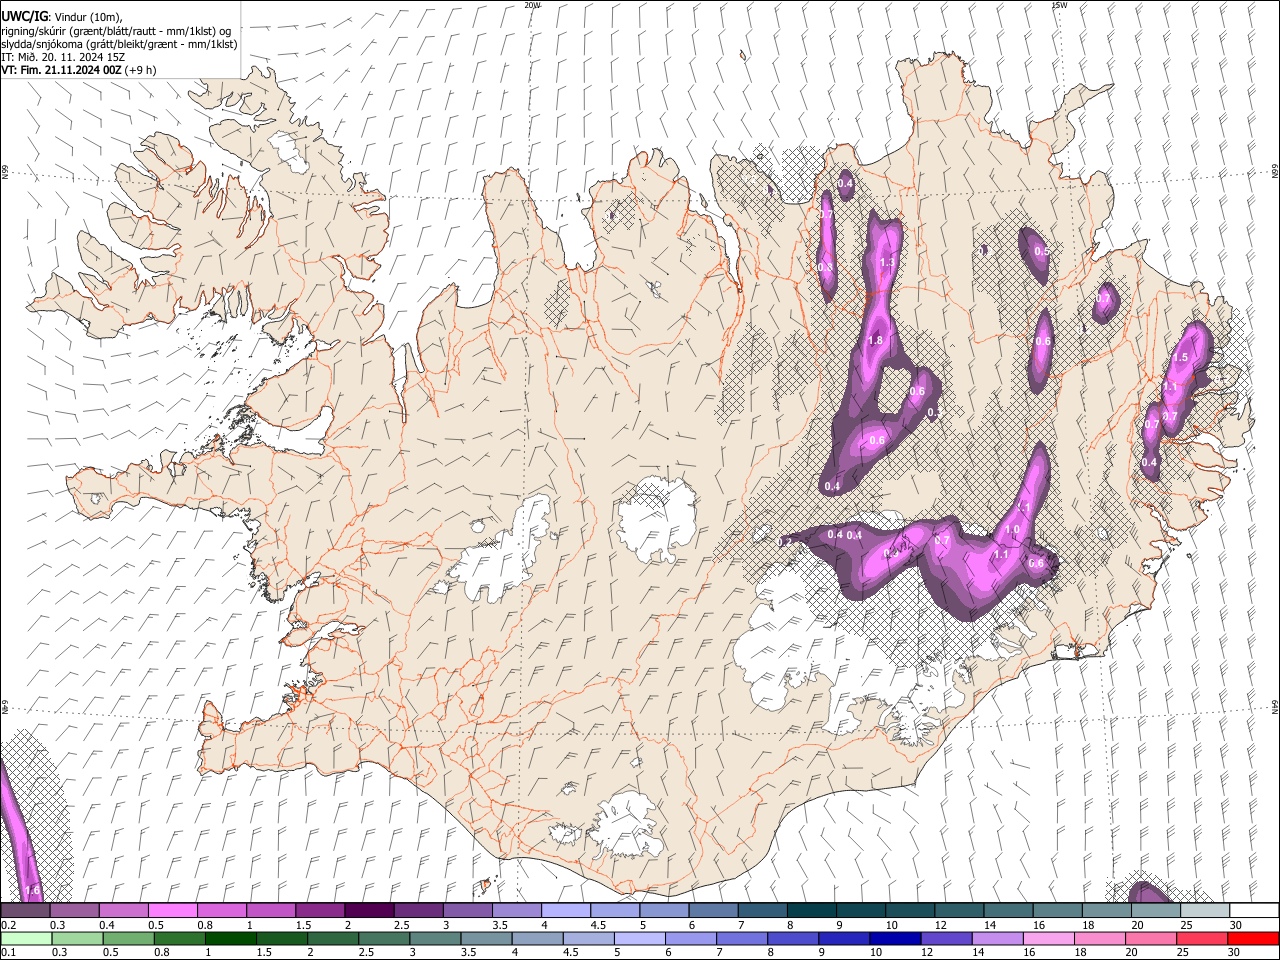Click the palest green 0.1 rain swatch

coord(26,939)
